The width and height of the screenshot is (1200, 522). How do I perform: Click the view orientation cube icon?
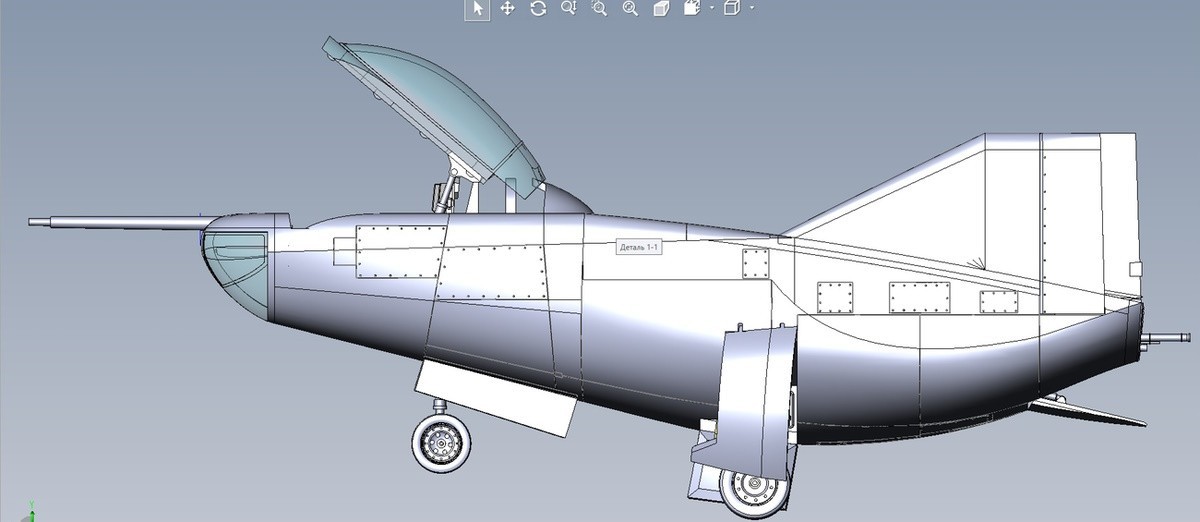691,9
